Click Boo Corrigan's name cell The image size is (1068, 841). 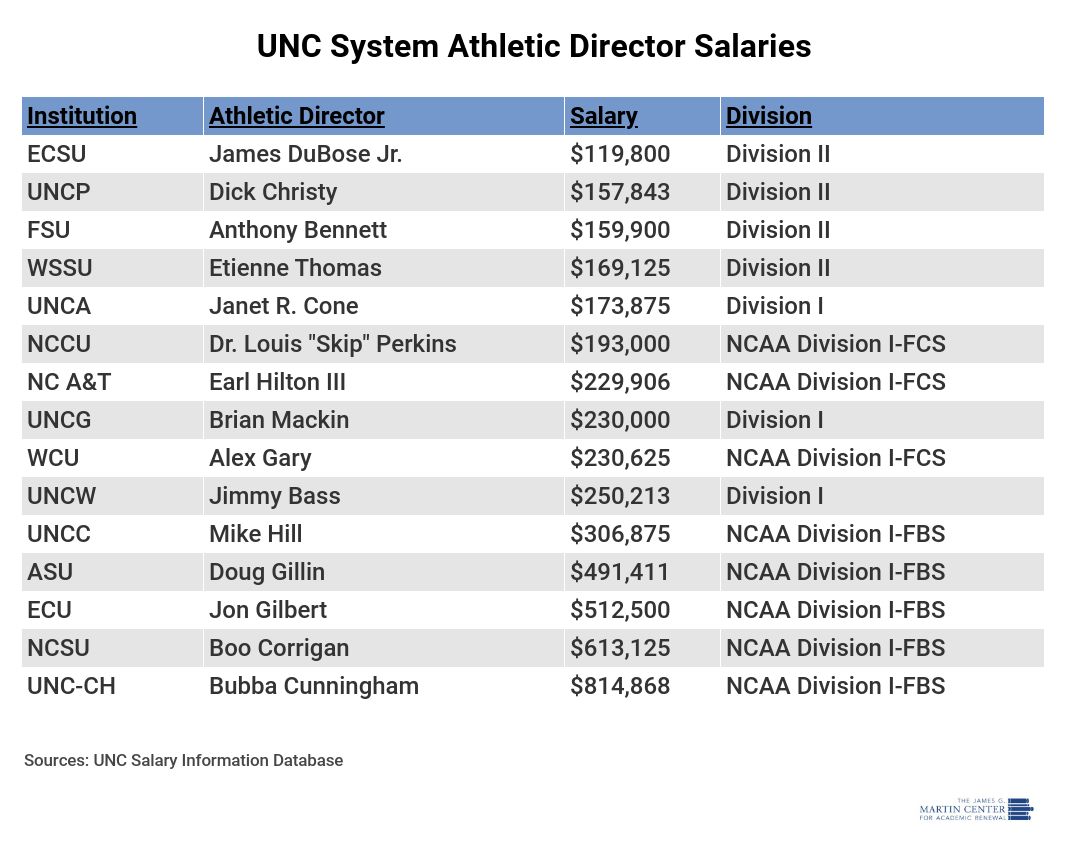click(x=279, y=648)
